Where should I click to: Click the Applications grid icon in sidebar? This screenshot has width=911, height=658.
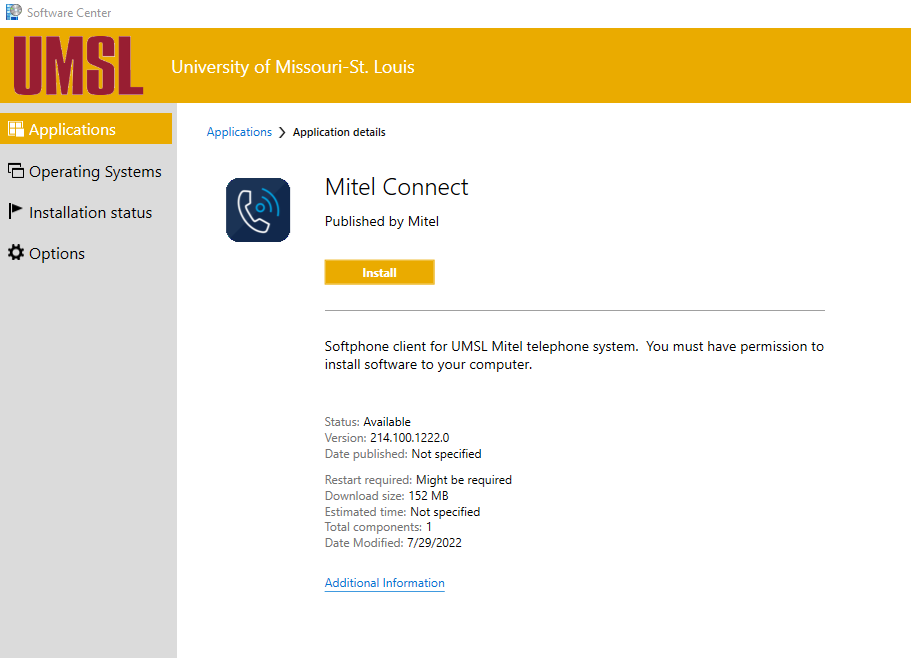[x=15, y=129]
